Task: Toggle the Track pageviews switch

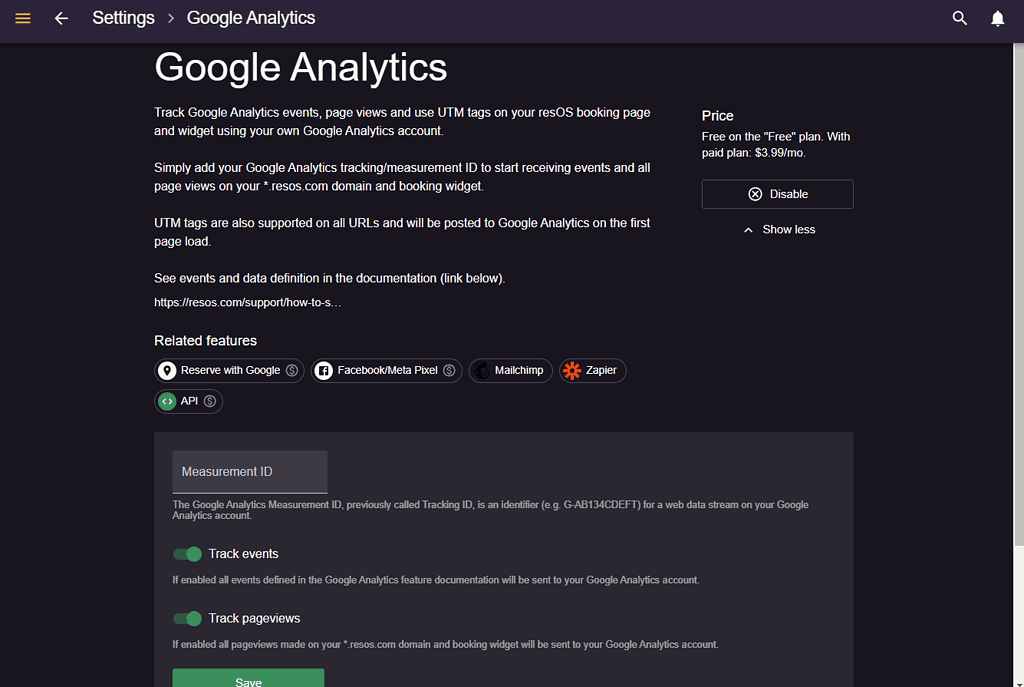Action: (x=187, y=618)
